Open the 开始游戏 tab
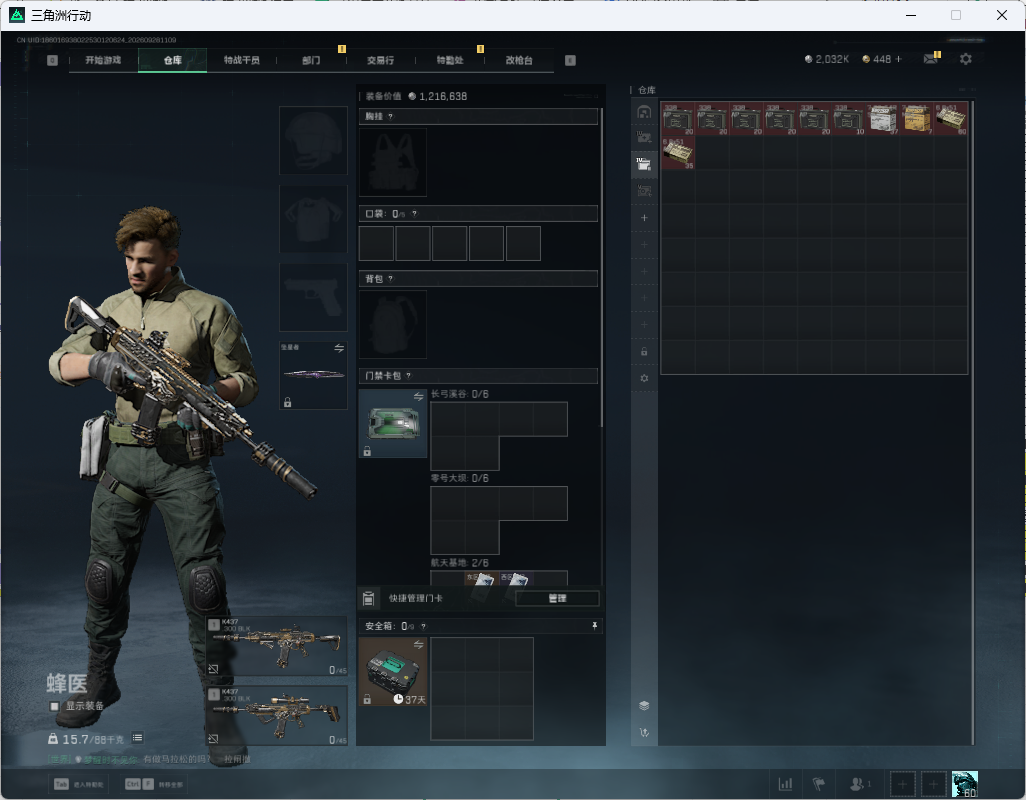Image resolution: width=1026 pixels, height=800 pixels. point(103,60)
